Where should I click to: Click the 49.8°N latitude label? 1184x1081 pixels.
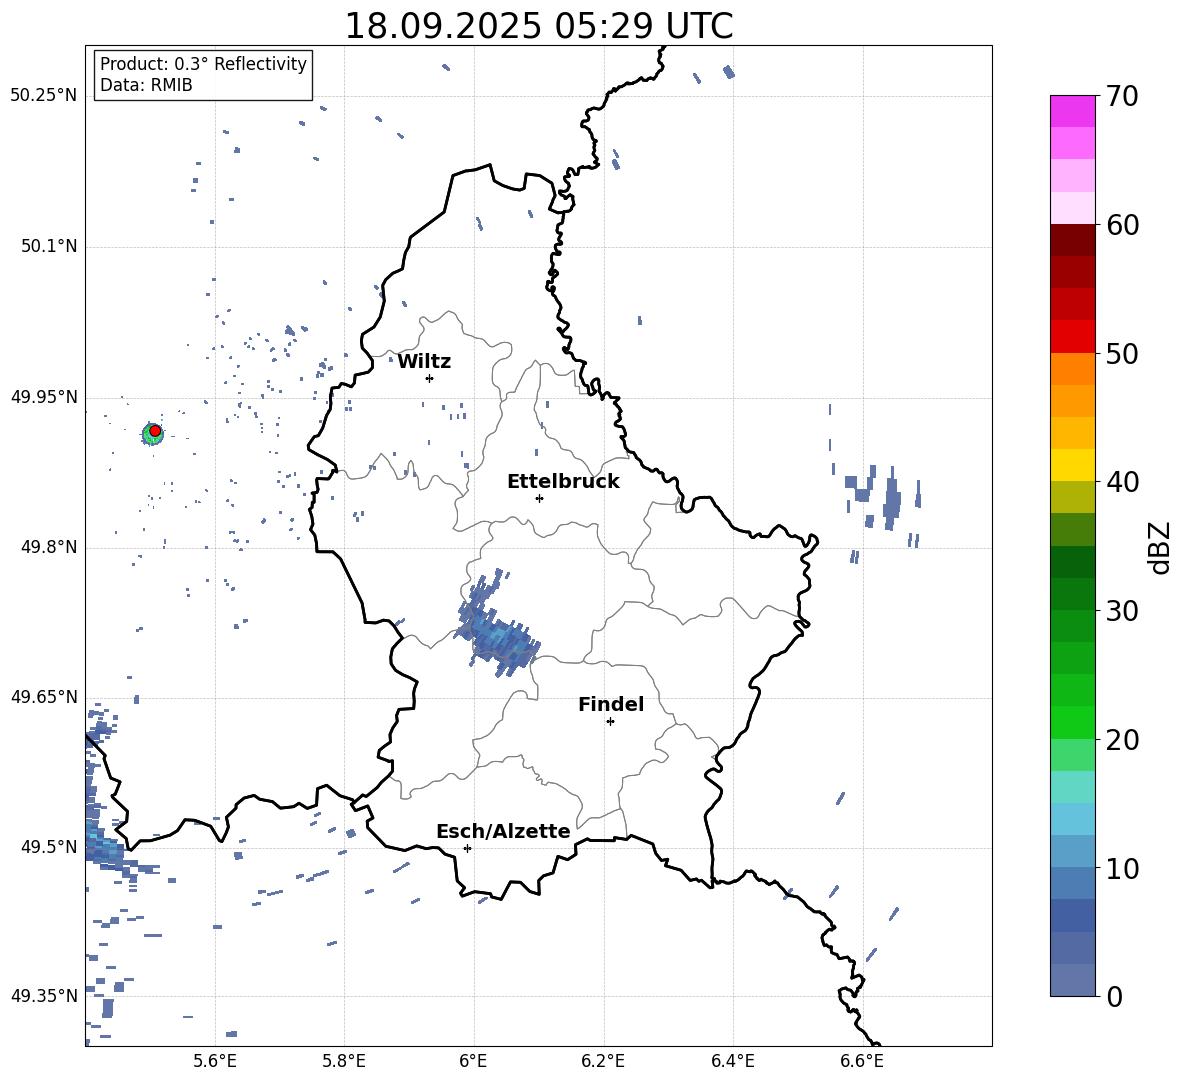click(49, 547)
